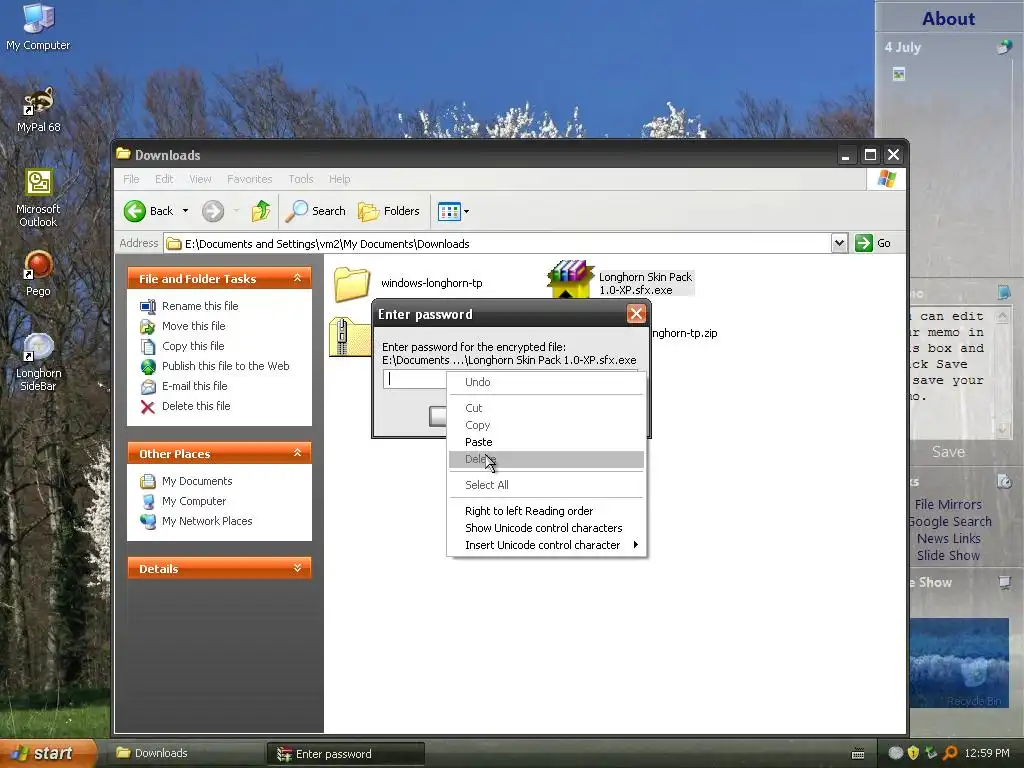Image resolution: width=1024 pixels, height=768 pixels.
Task: Launch MyPal 68 browser shortcut
Action: click(38, 110)
